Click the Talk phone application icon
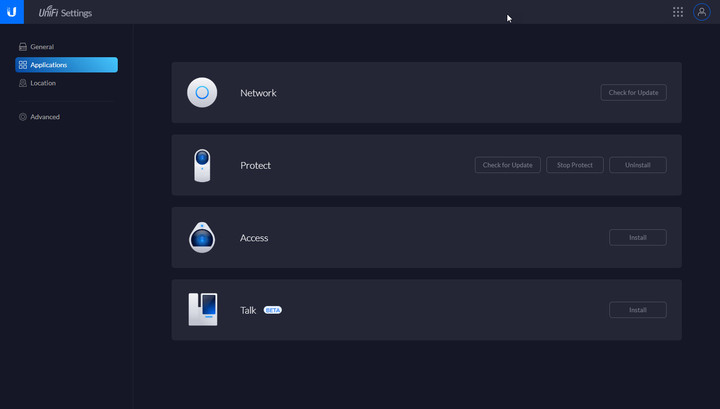This screenshot has width=720, height=409. (203, 309)
